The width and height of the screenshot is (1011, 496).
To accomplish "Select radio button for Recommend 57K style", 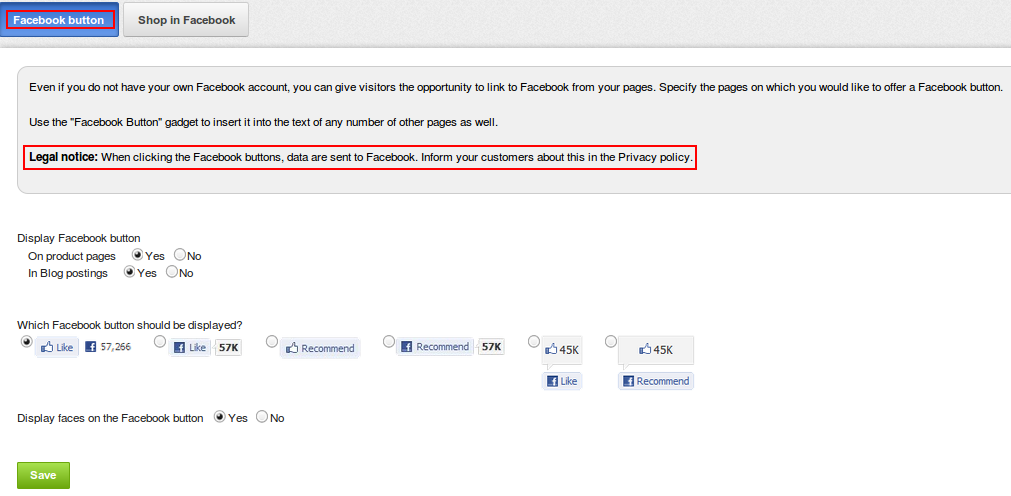I will point(389,341).
